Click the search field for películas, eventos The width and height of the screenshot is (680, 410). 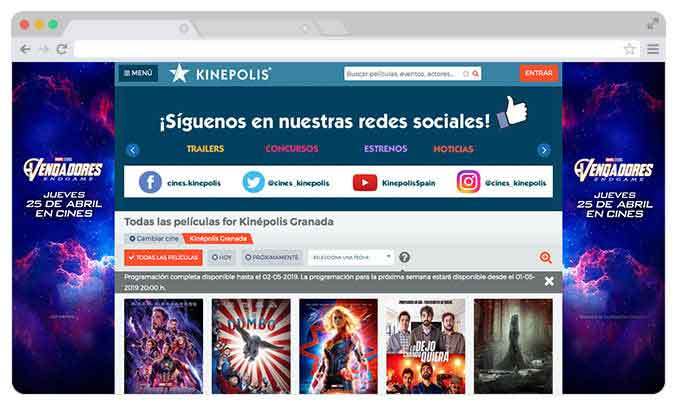click(404, 74)
